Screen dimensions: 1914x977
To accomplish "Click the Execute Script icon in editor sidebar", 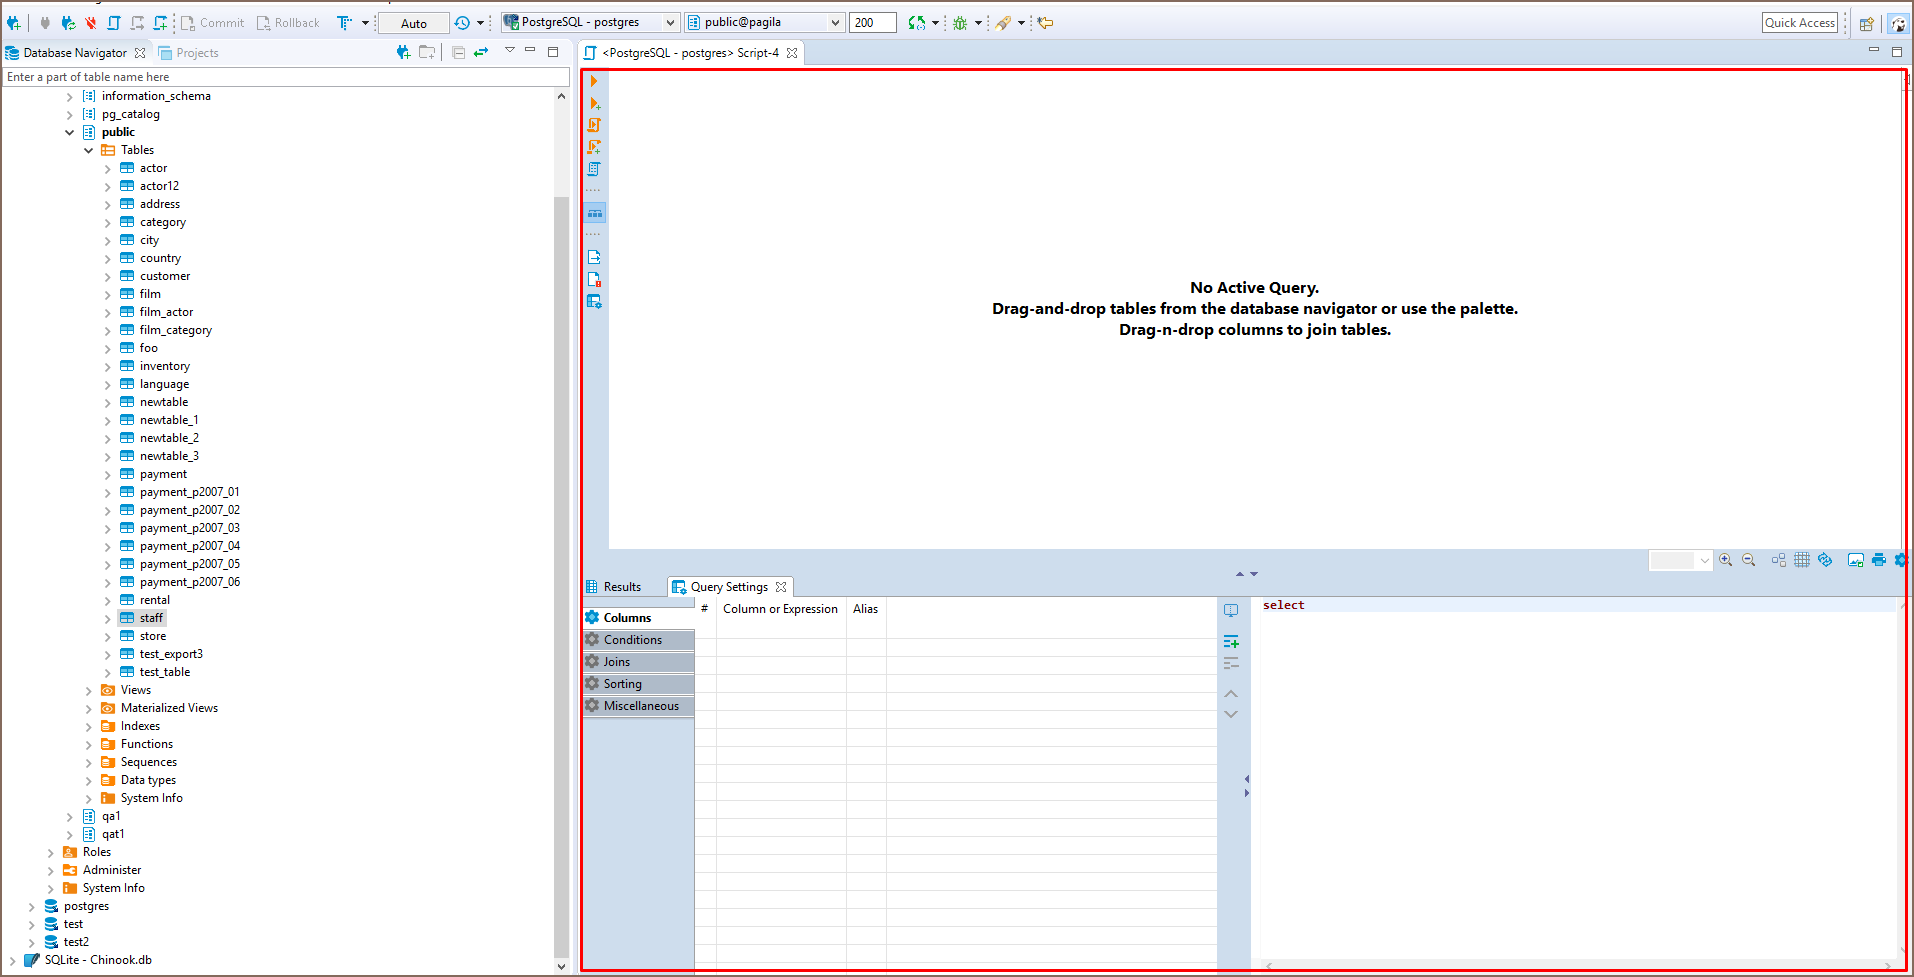I will coord(594,125).
